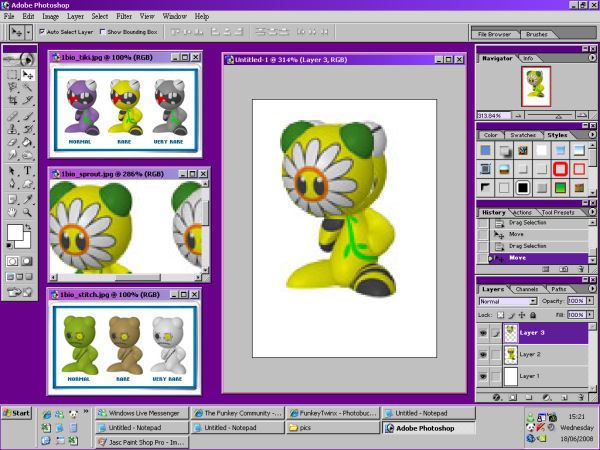Hide Layer 2 using eye icon
The height and width of the screenshot is (450, 600).
coord(483,355)
